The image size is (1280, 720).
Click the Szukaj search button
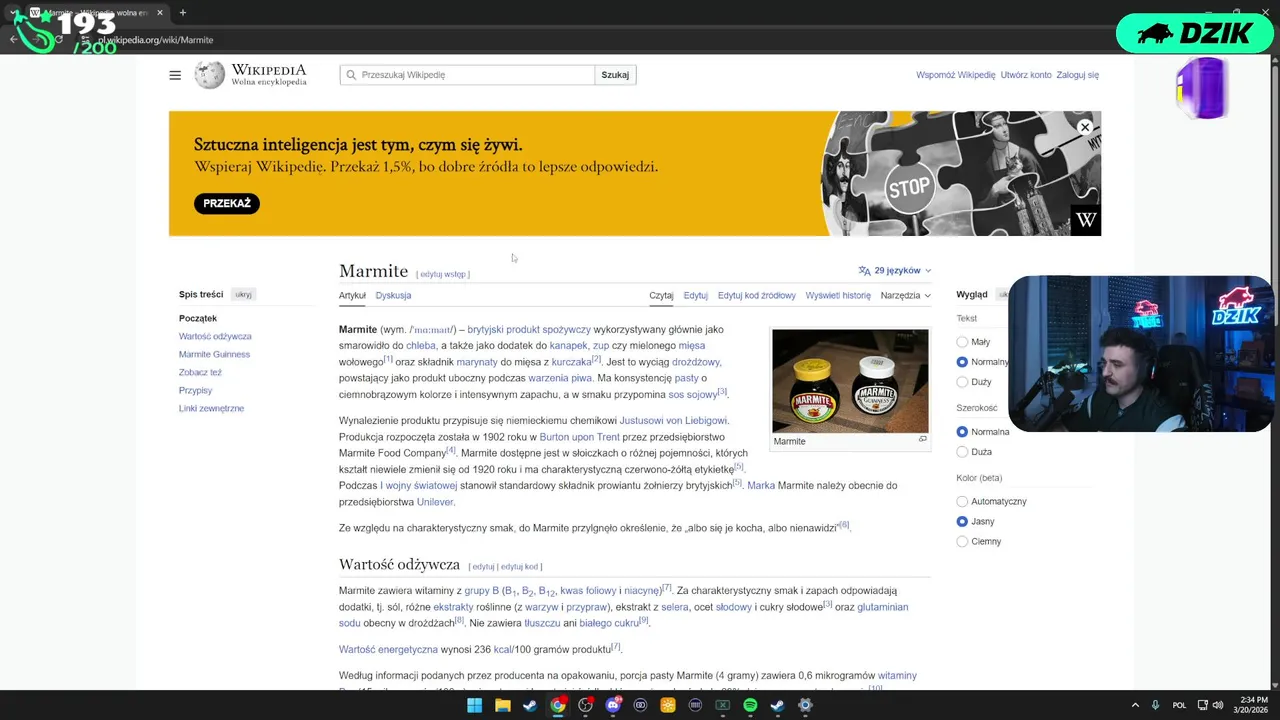pos(615,75)
